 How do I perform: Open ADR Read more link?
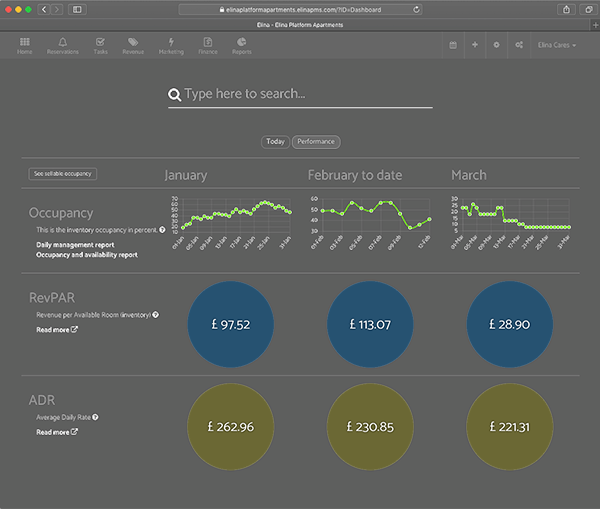(x=57, y=432)
